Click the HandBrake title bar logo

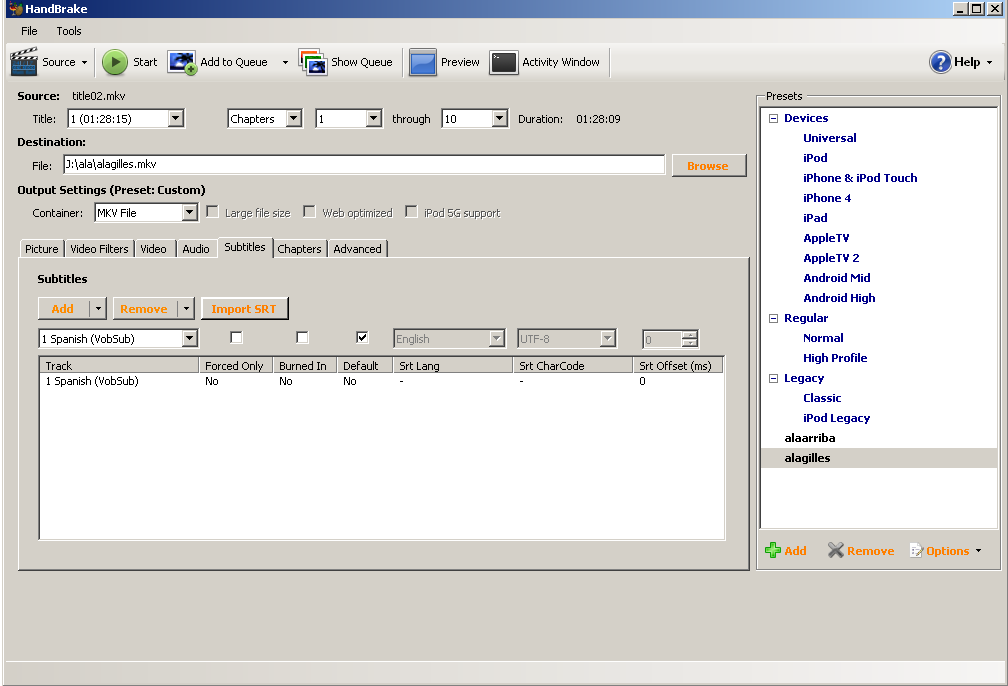[x=15, y=8]
